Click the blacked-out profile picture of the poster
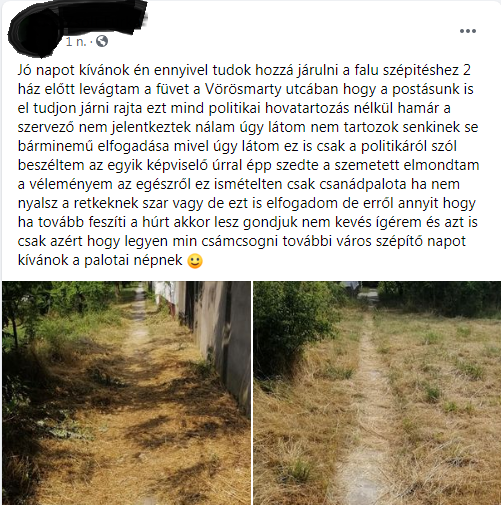 pyautogui.click(x=33, y=32)
